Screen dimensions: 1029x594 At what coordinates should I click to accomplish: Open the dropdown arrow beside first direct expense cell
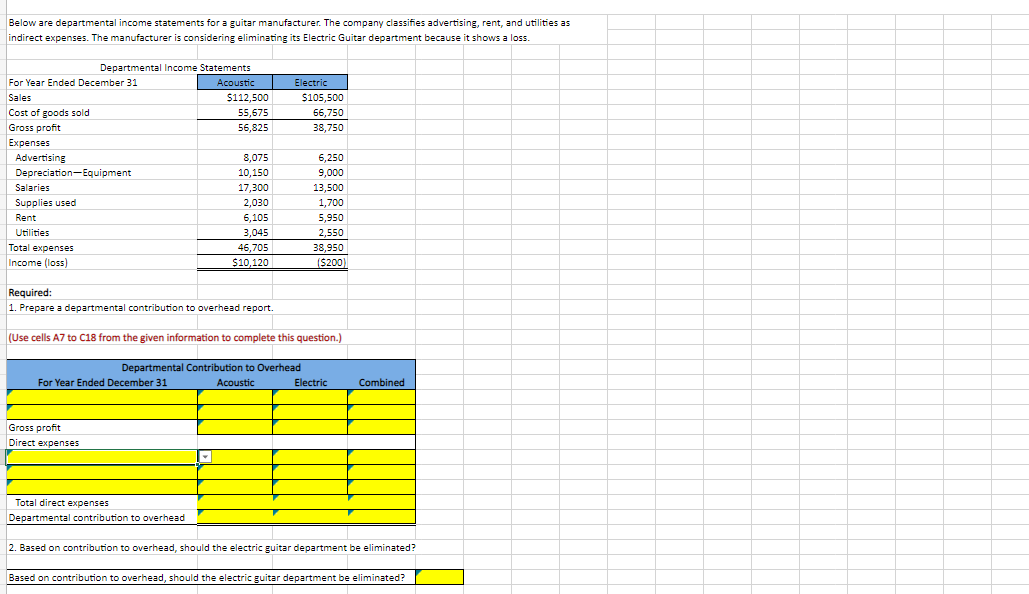coord(205,457)
